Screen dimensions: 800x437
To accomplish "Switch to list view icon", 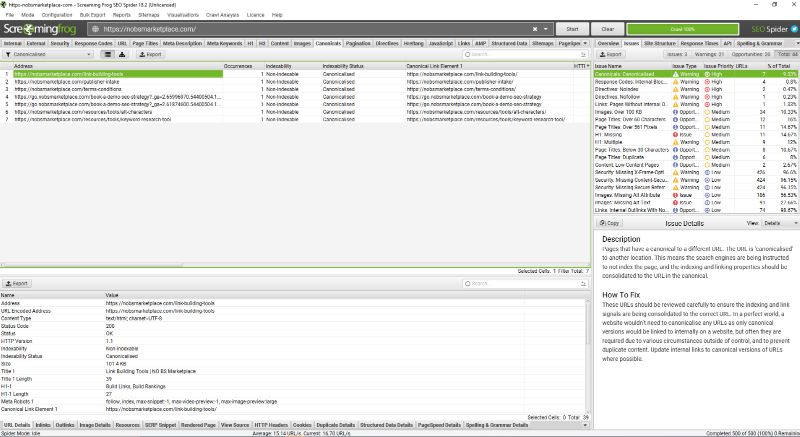I will tap(108, 54).
